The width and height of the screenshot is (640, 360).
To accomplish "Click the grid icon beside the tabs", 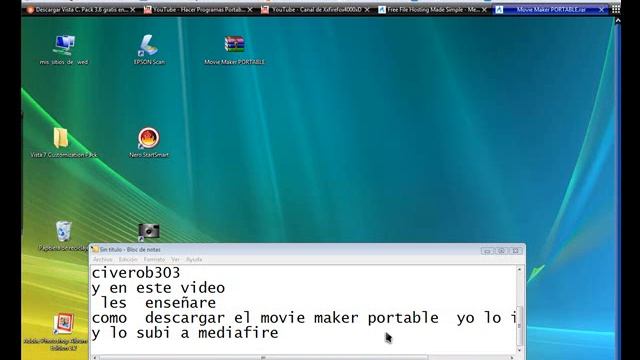I will [616, 9].
